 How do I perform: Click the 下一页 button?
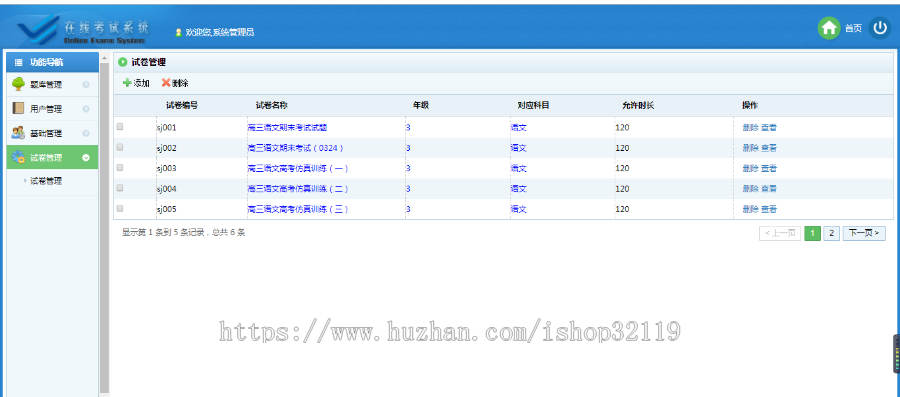(864, 233)
